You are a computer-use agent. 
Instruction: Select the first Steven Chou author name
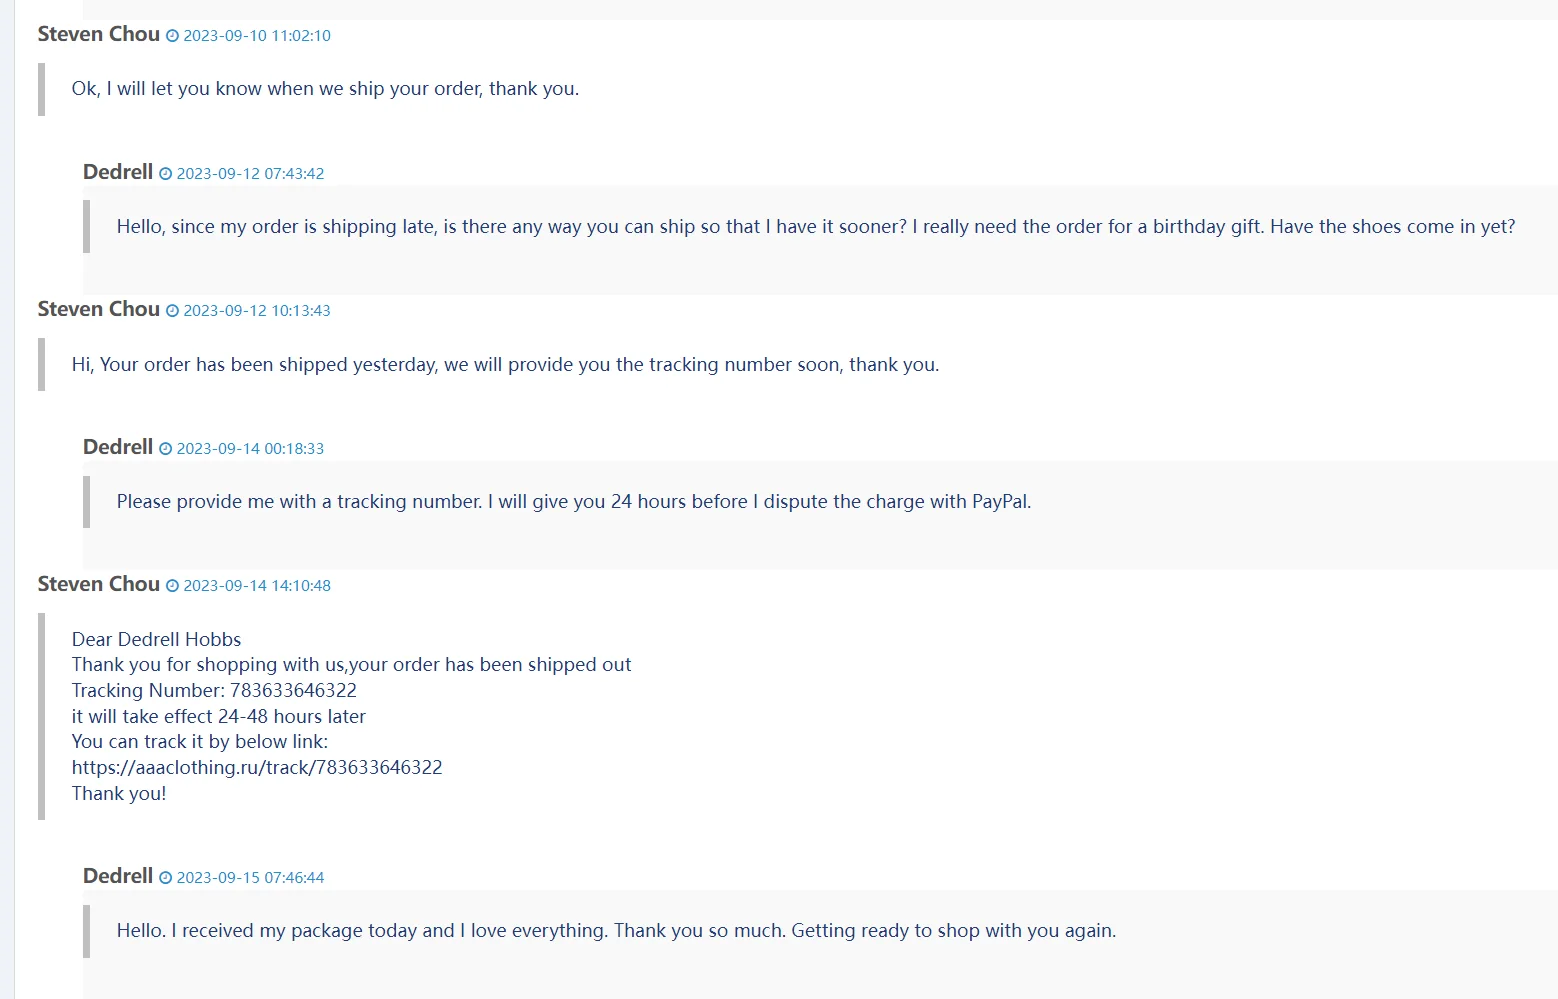pos(99,34)
